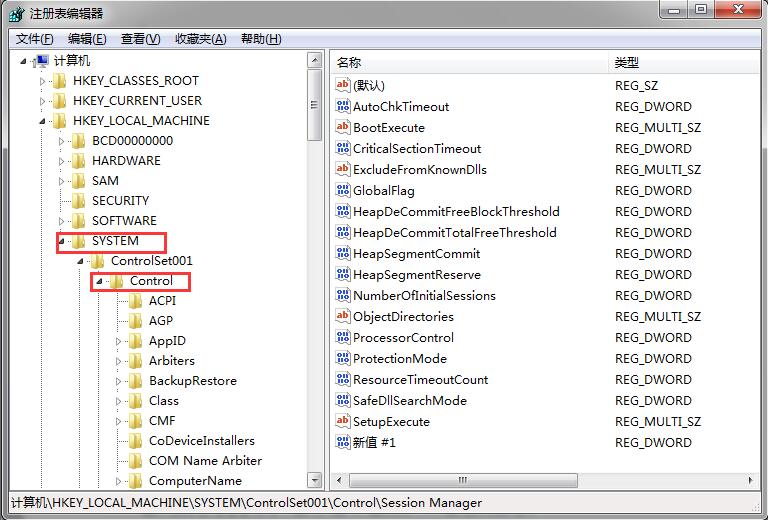The image size is (768, 520).
Task: Open the 文件(F) menu
Action: pyautogui.click(x=34, y=39)
